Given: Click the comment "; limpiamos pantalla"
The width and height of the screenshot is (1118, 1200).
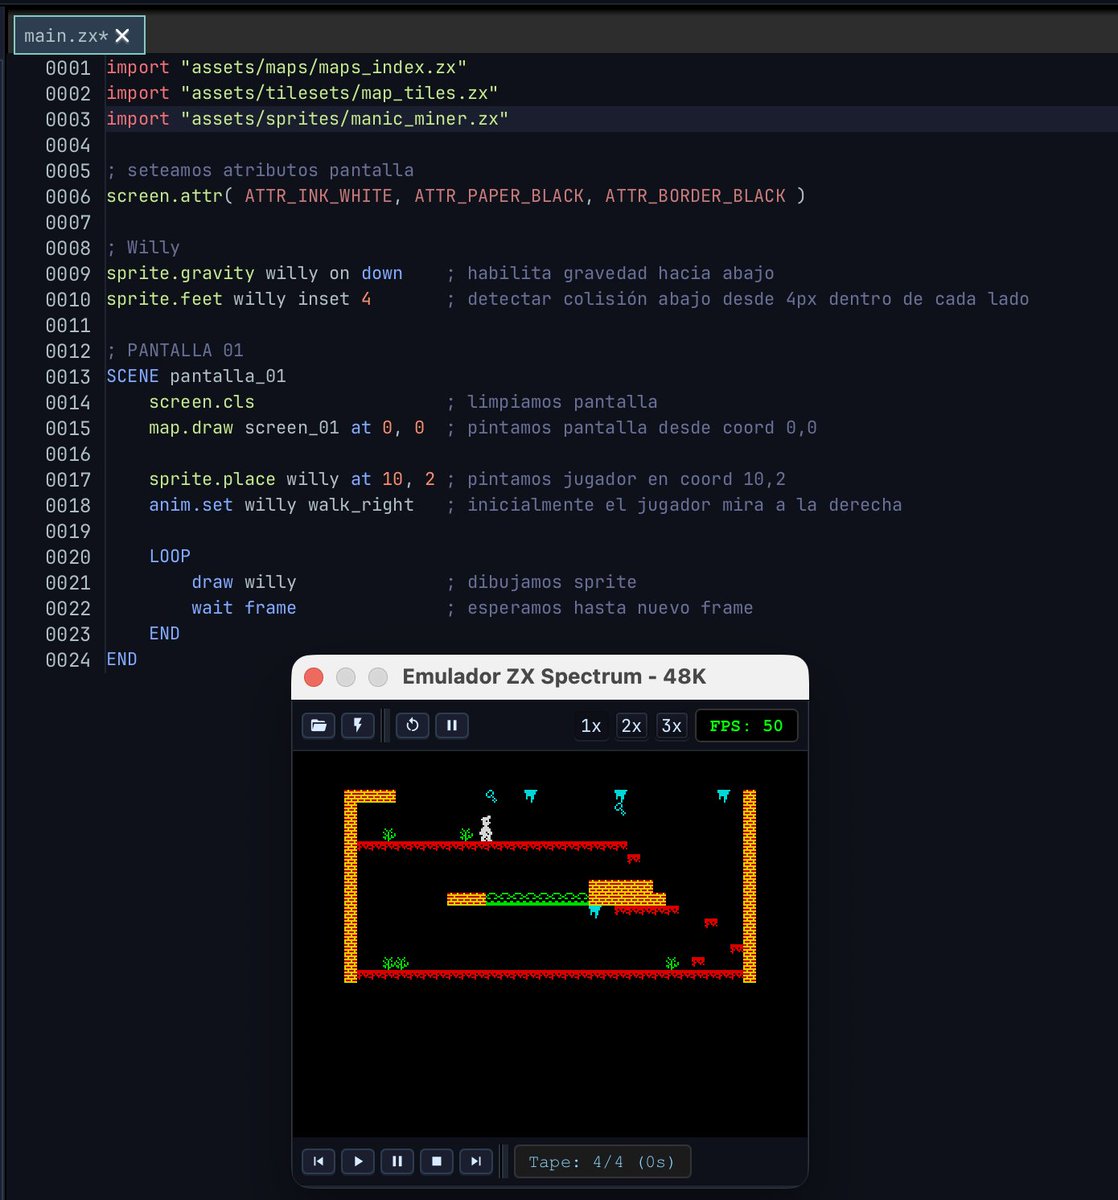Looking at the screenshot, I should coord(552,402).
